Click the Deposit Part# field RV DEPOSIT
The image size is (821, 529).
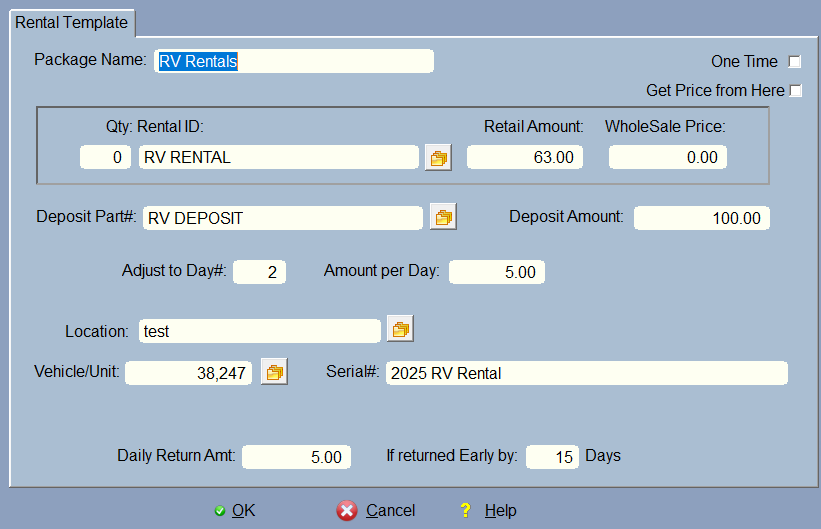(283, 218)
